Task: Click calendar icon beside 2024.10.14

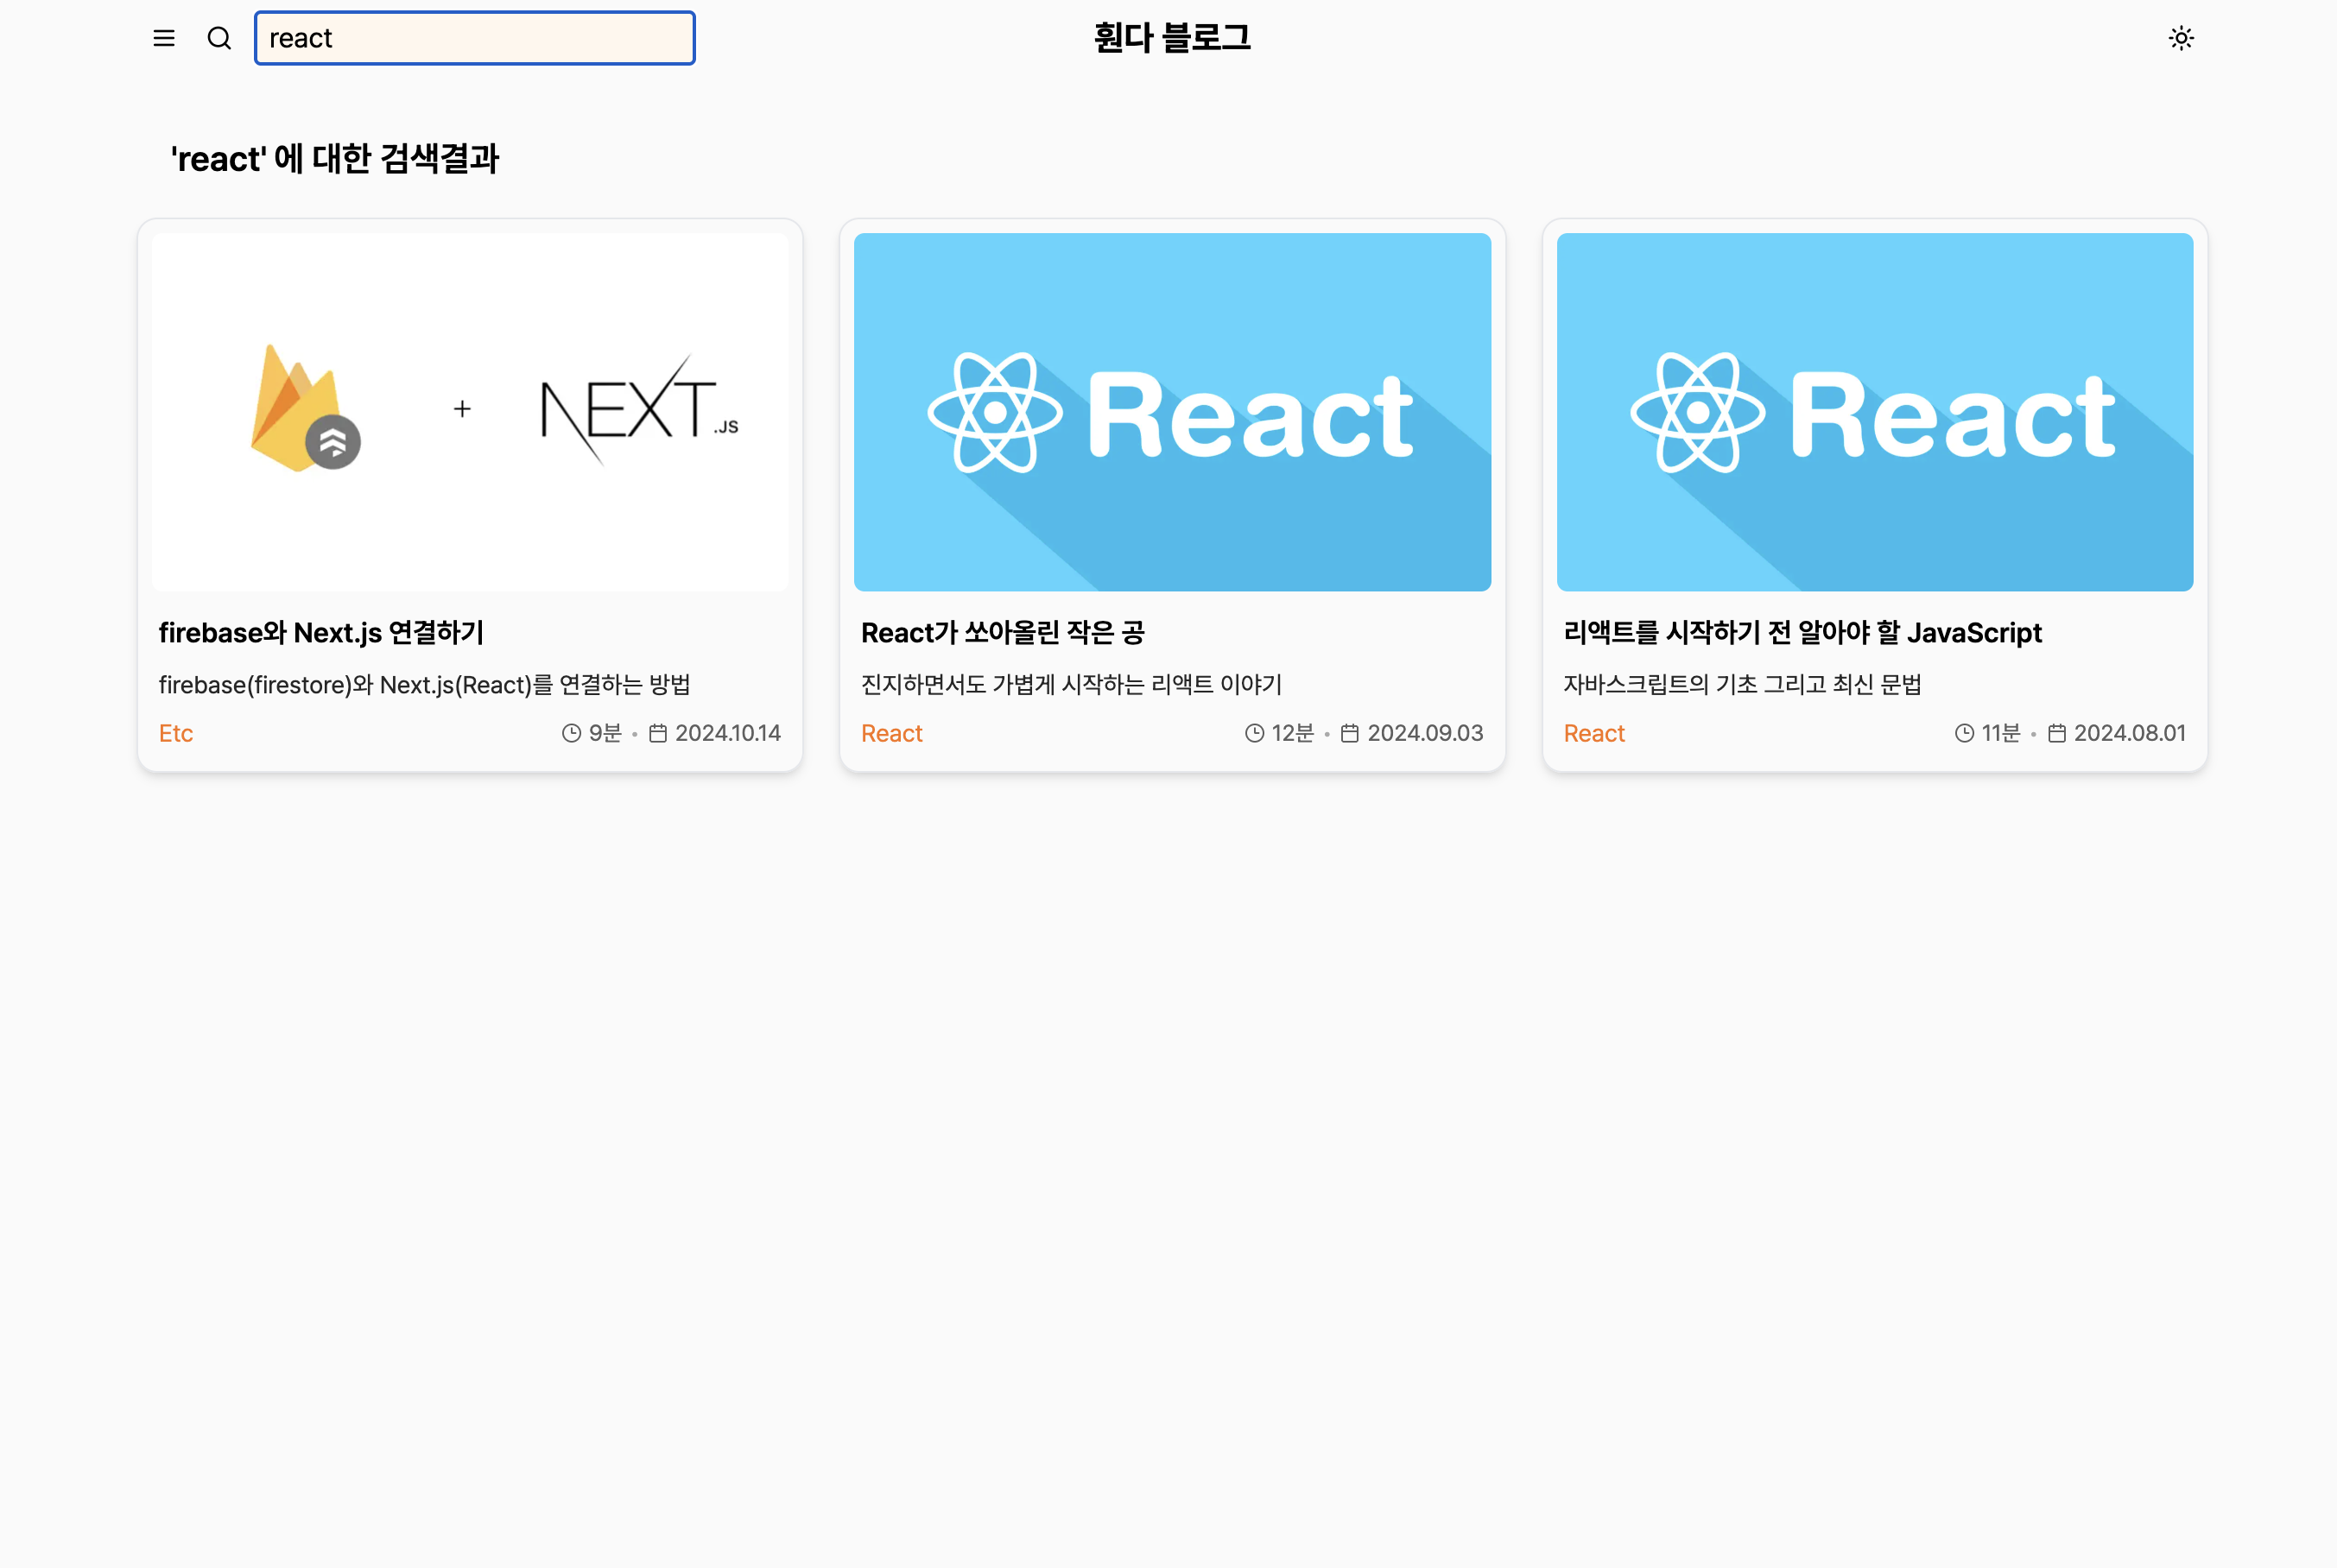Action: click(x=658, y=733)
